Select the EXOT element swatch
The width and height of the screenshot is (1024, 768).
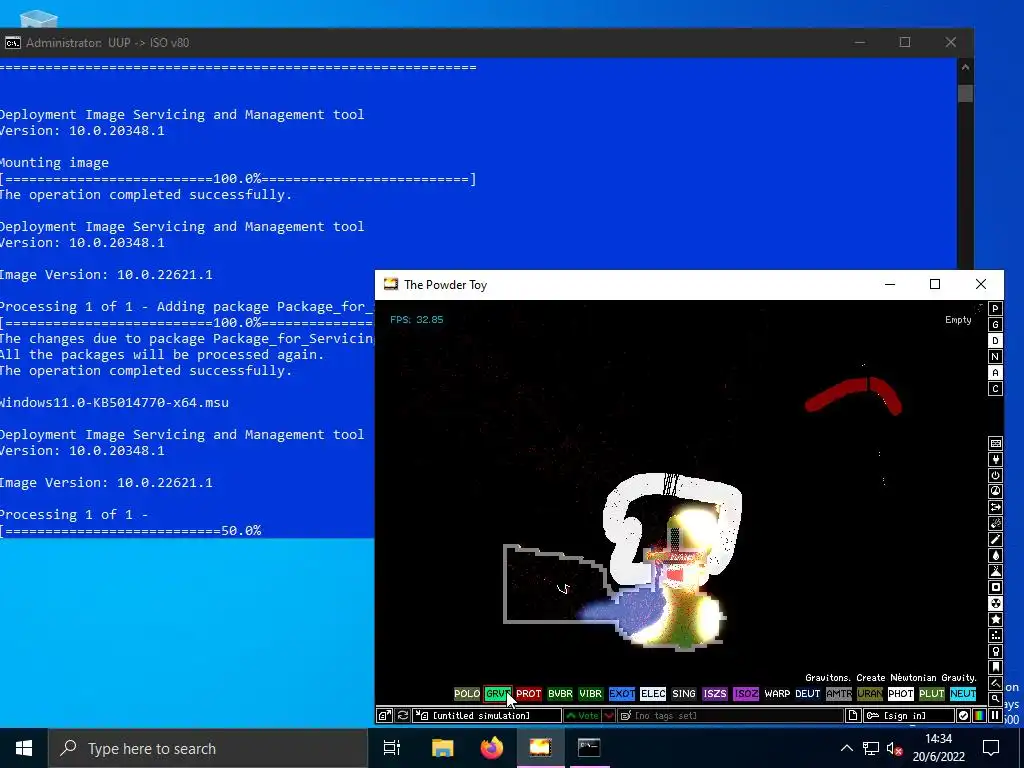[x=622, y=694]
